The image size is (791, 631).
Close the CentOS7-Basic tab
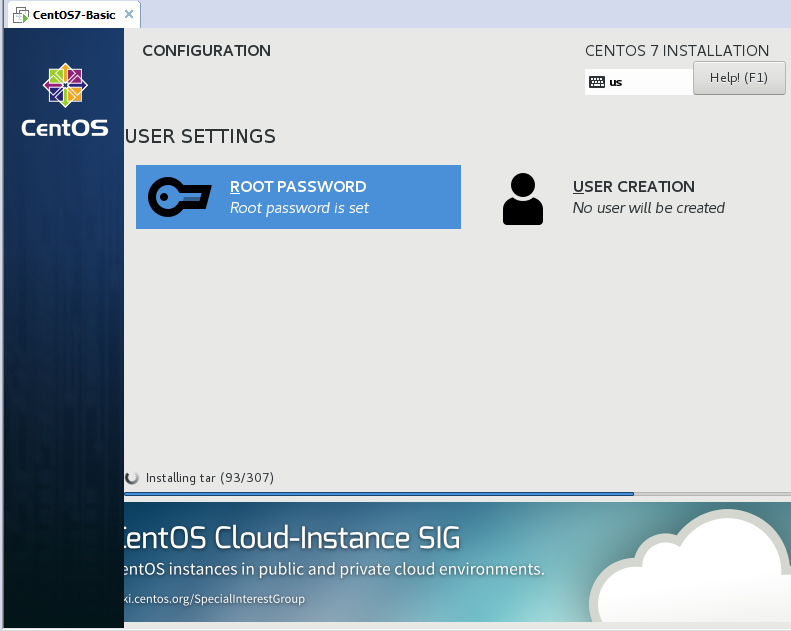coord(129,14)
